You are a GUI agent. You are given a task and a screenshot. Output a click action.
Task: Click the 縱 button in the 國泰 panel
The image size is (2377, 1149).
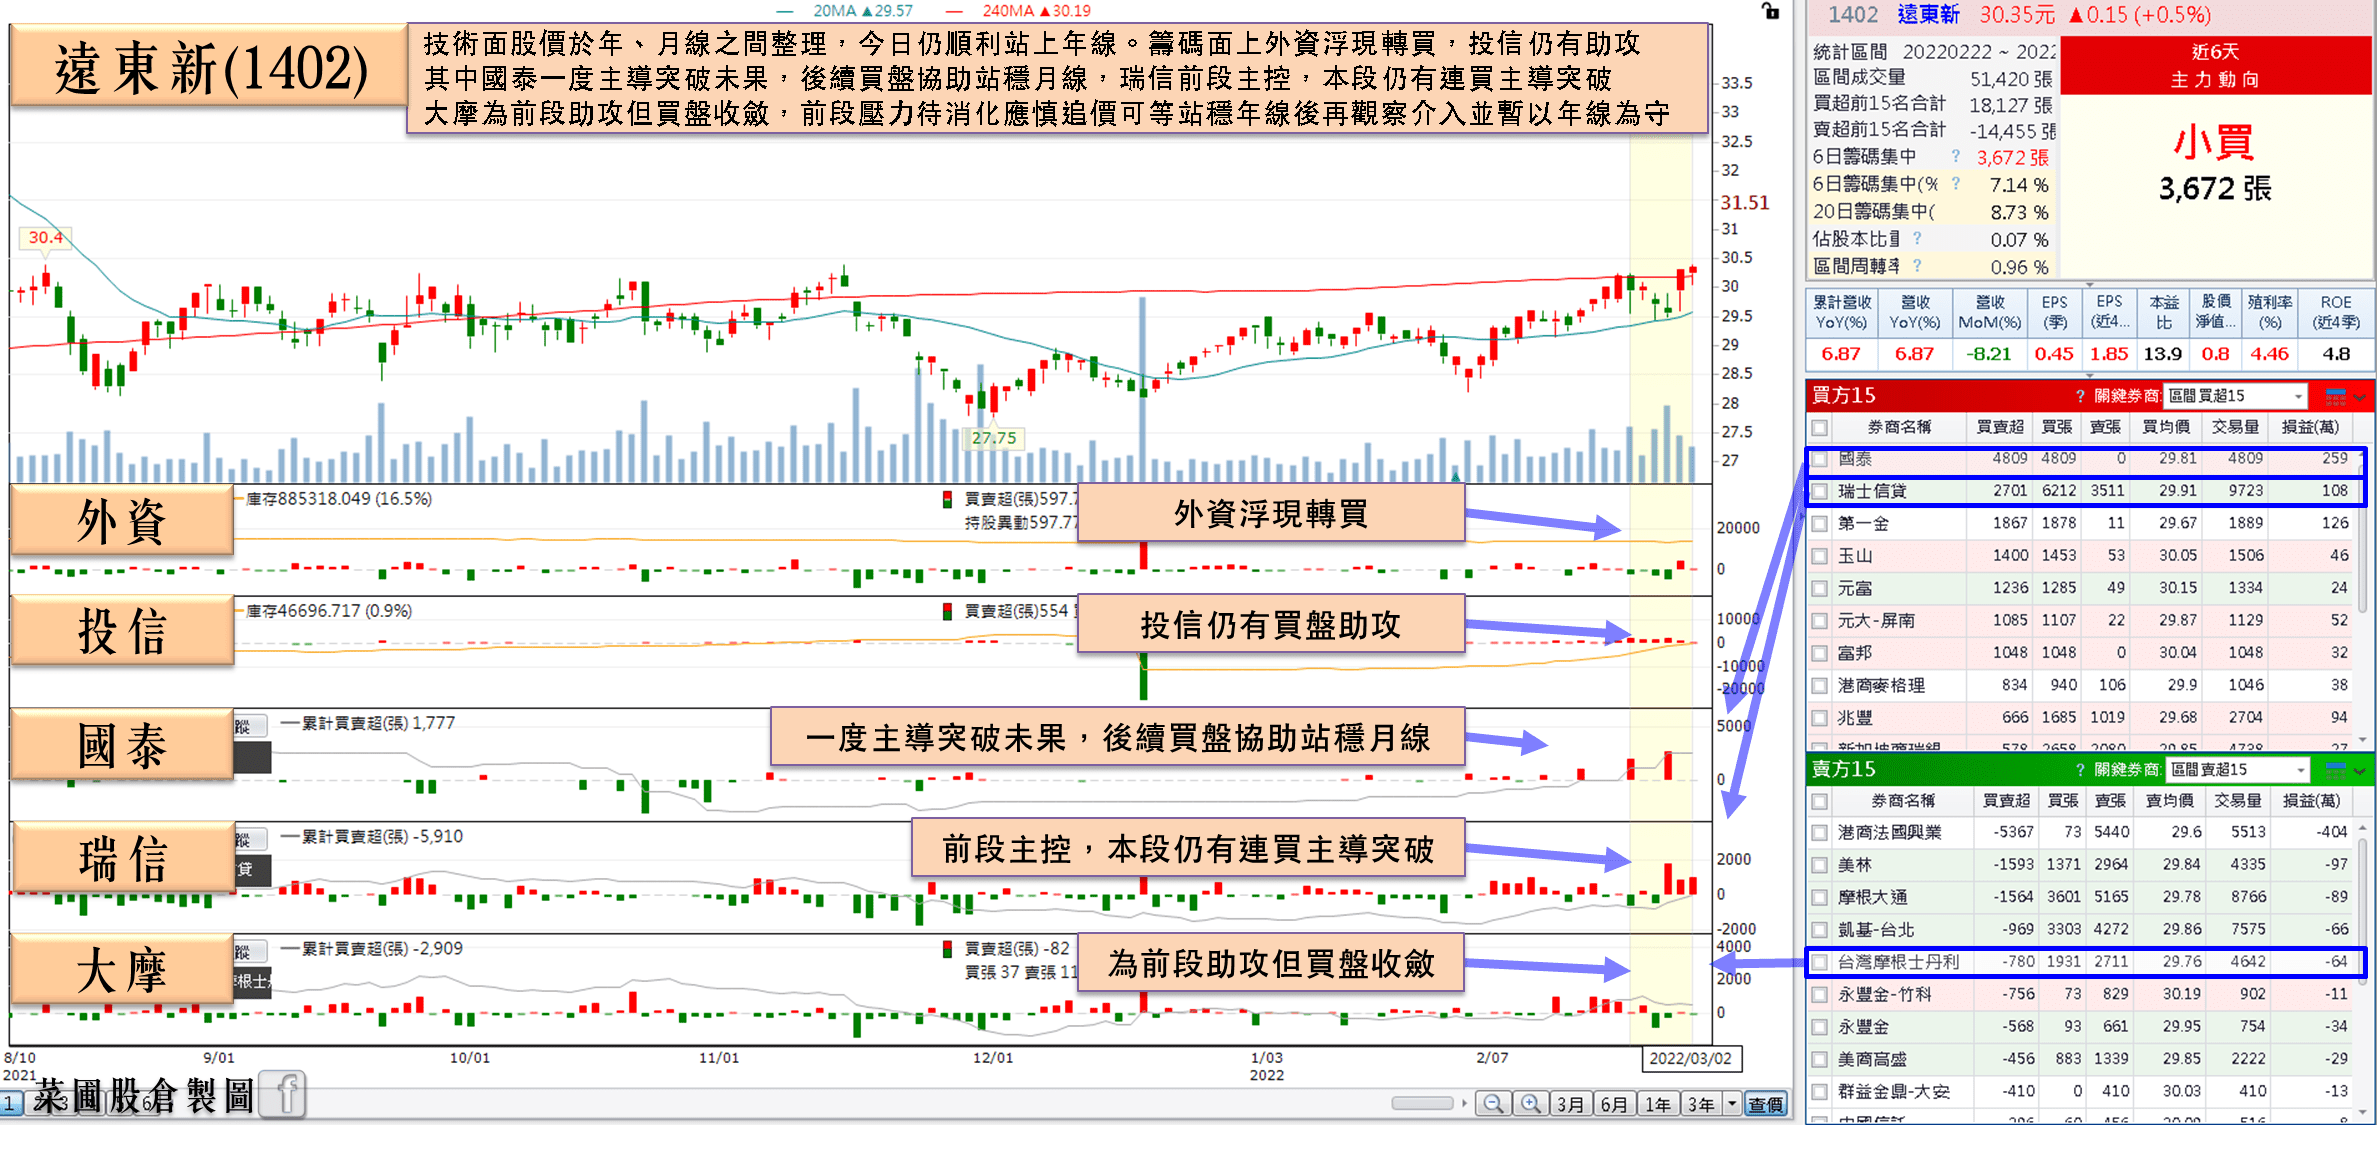[250, 727]
